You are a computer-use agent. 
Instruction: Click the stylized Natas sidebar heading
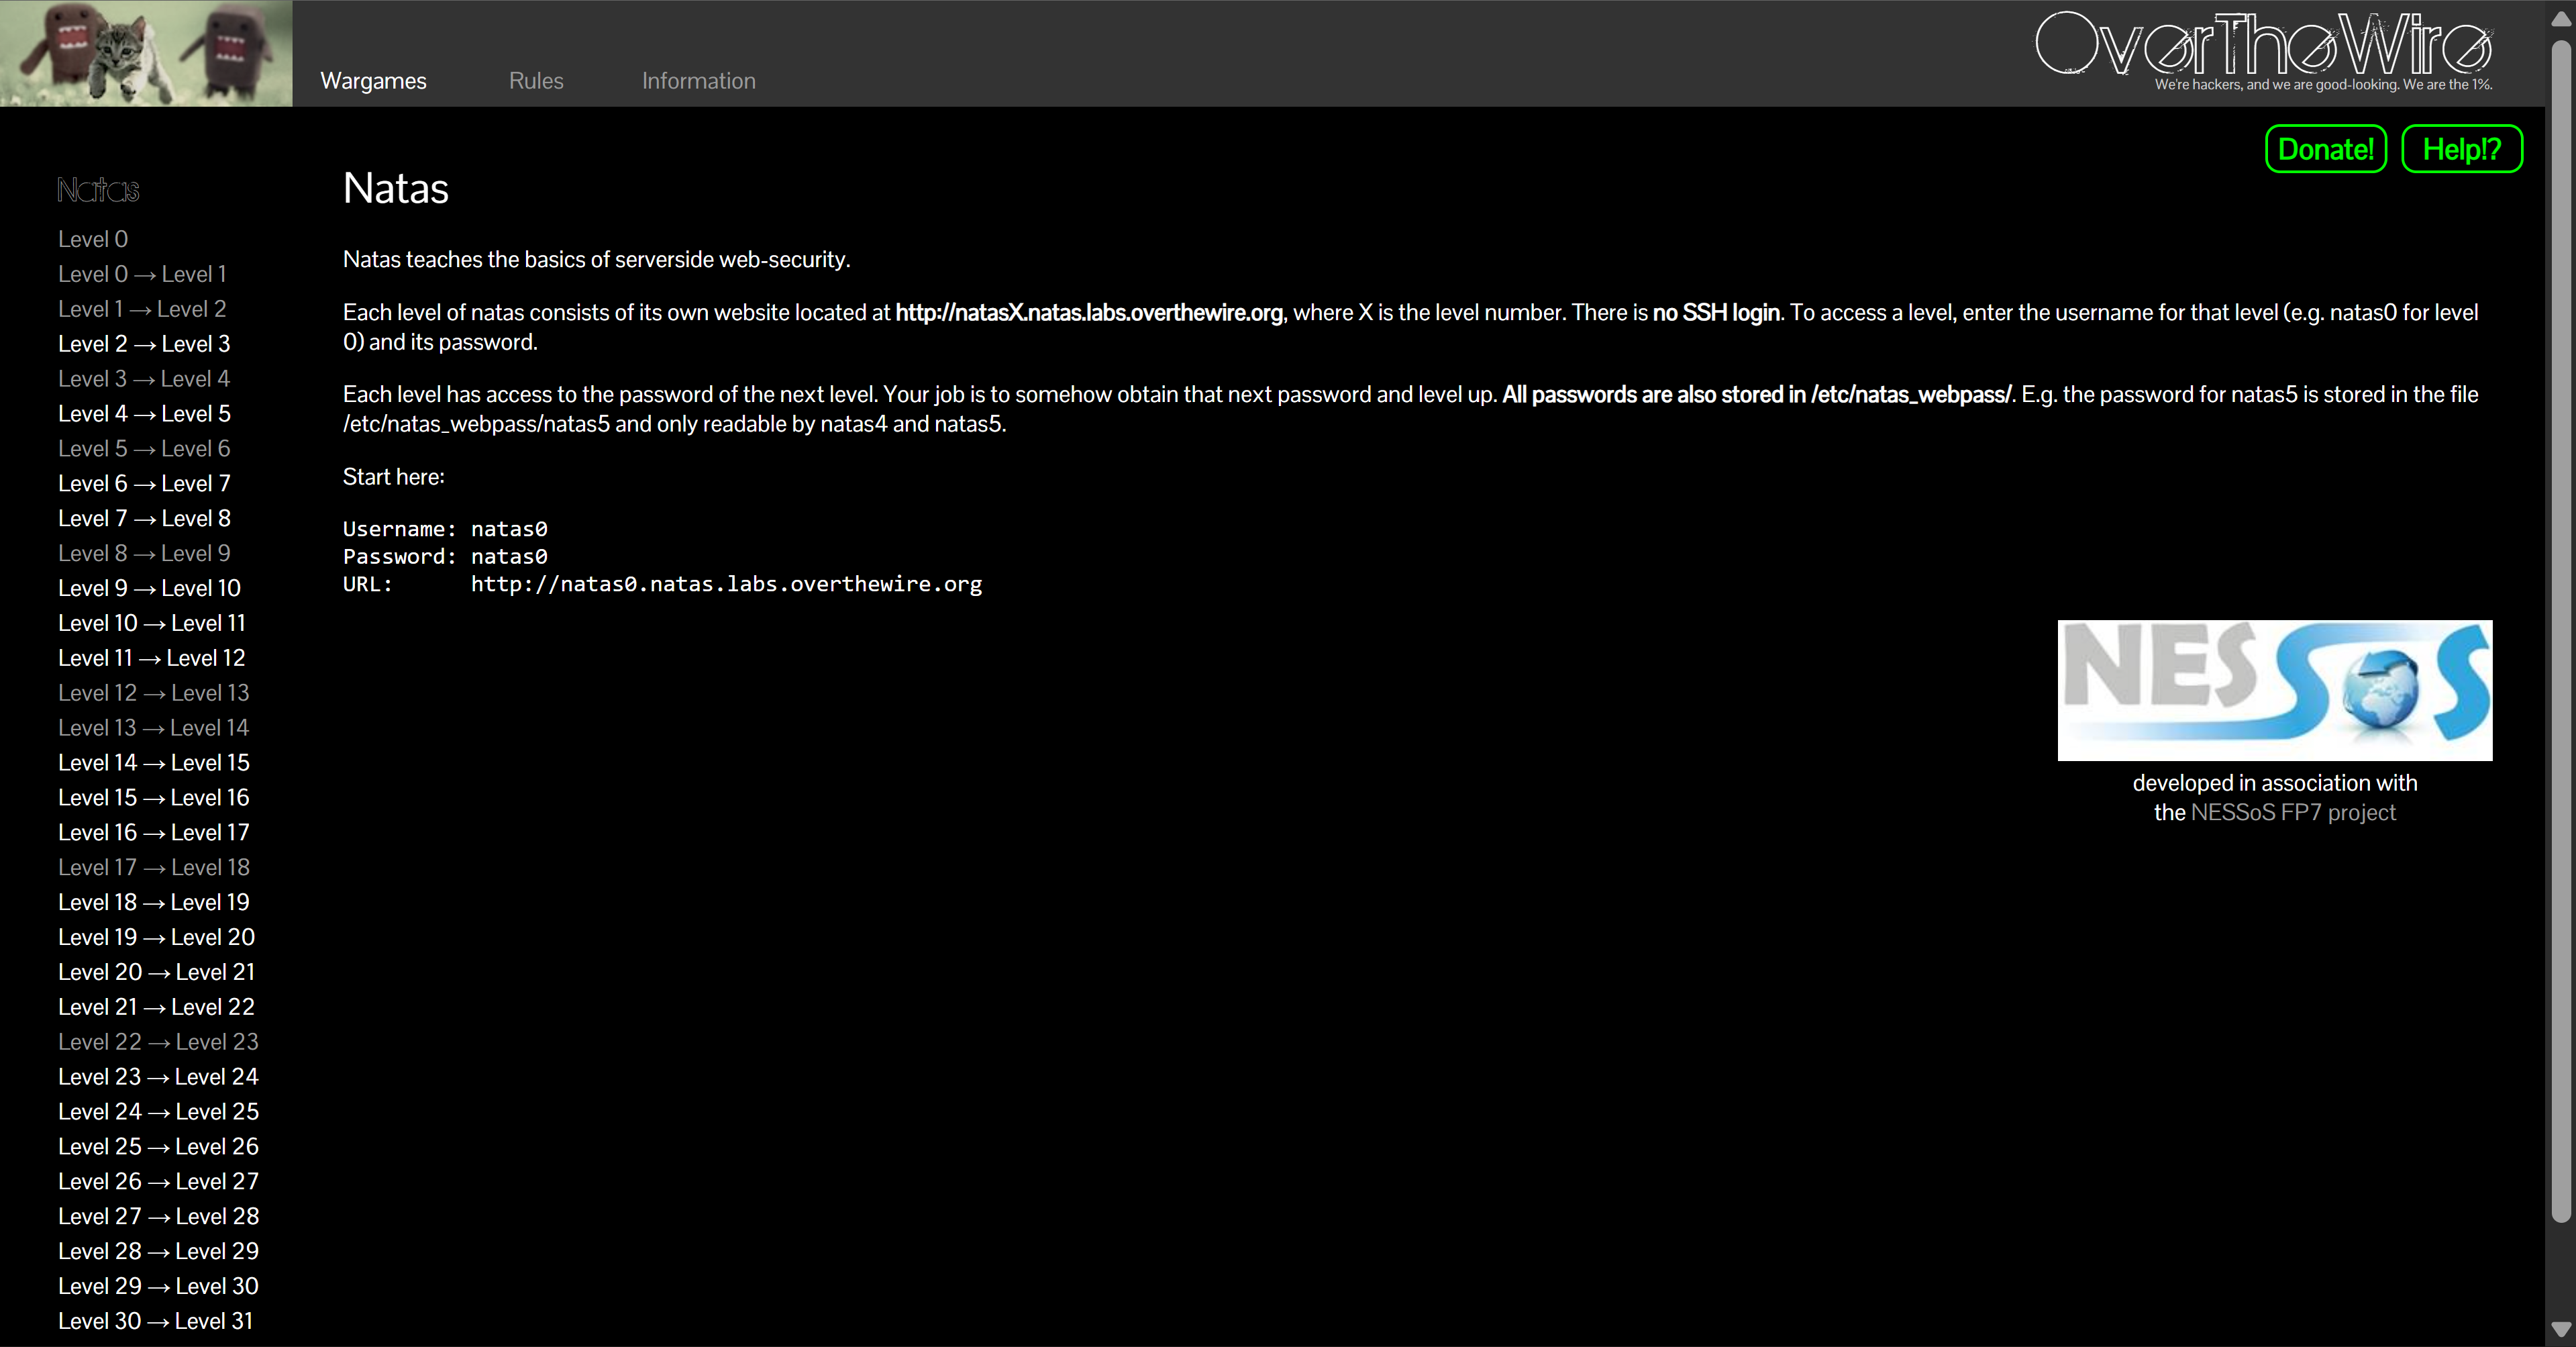(x=98, y=190)
